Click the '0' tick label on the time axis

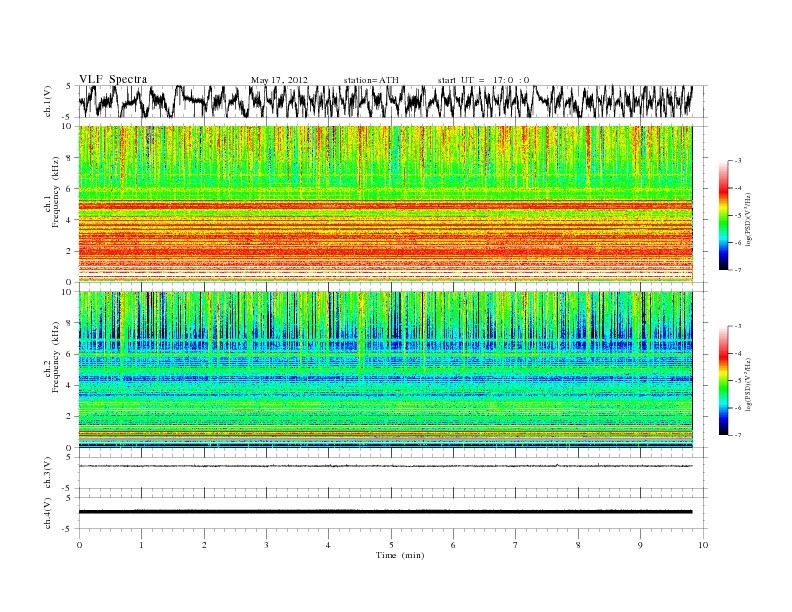pyautogui.click(x=79, y=545)
